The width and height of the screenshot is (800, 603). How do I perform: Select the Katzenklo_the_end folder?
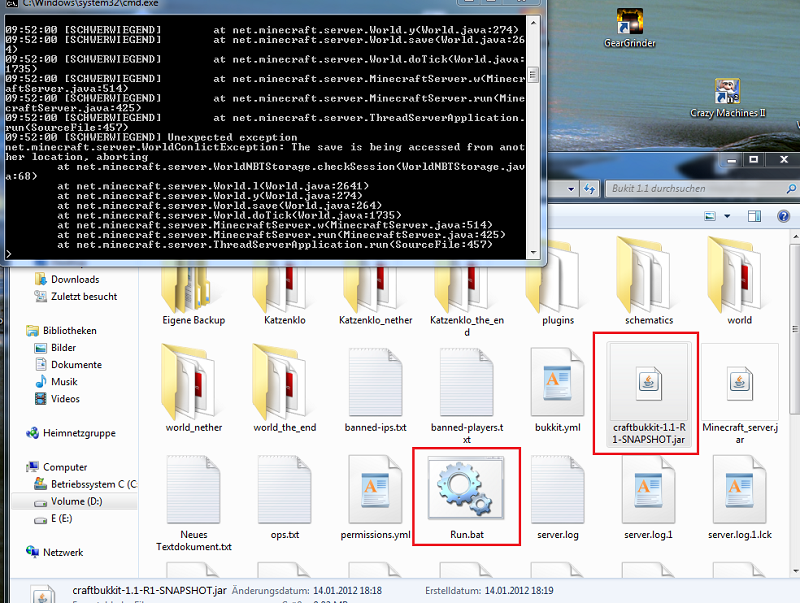466,301
